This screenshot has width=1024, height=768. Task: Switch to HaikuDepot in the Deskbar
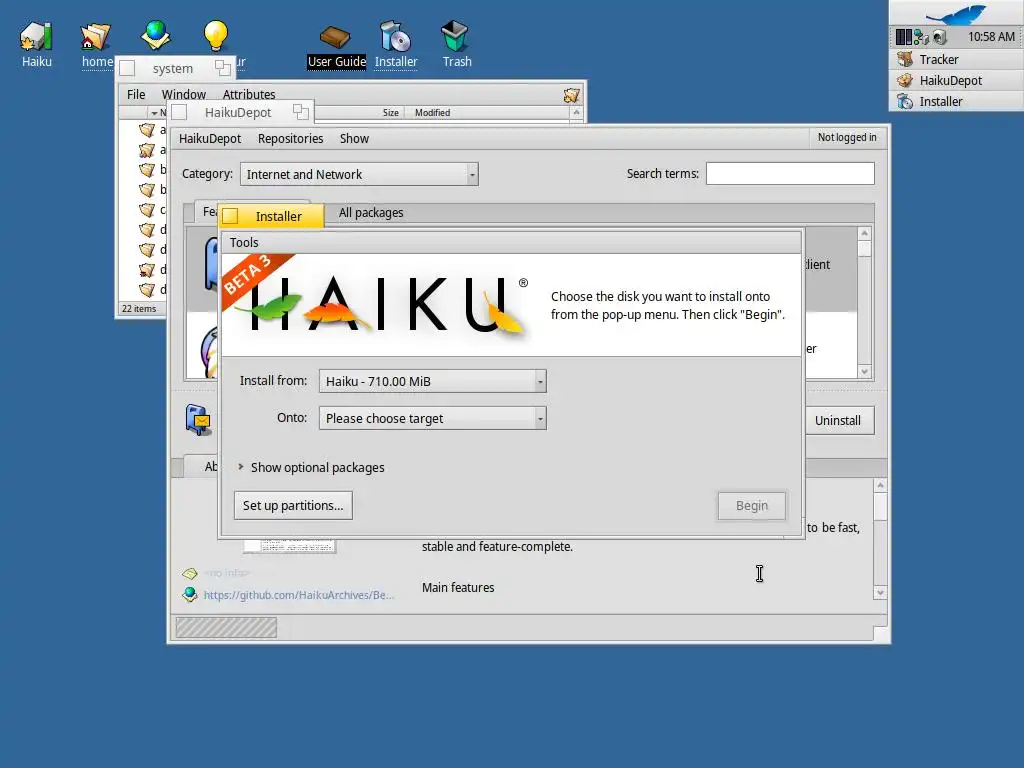click(957, 80)
